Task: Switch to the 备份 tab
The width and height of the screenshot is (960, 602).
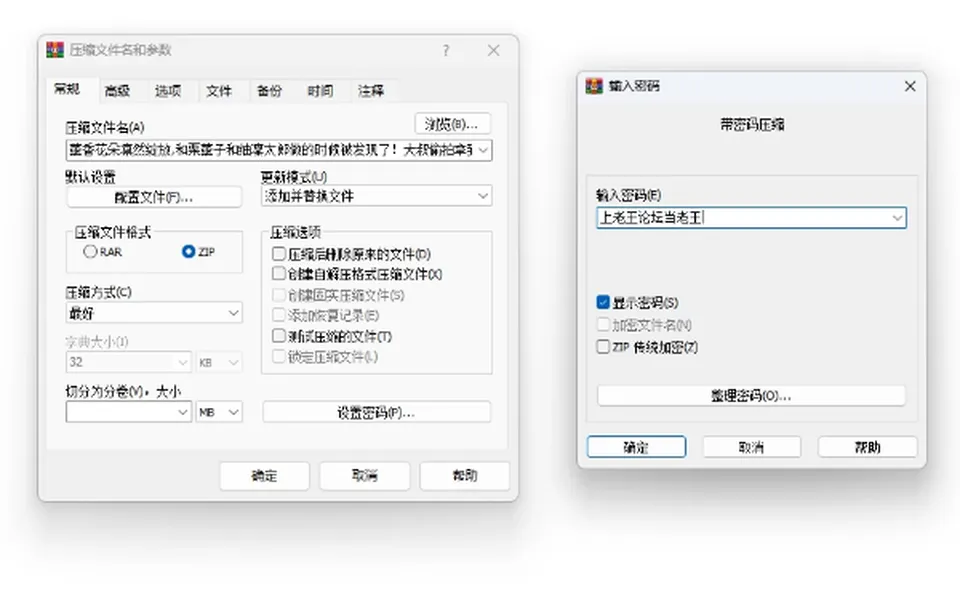Action: coord(269,91)
